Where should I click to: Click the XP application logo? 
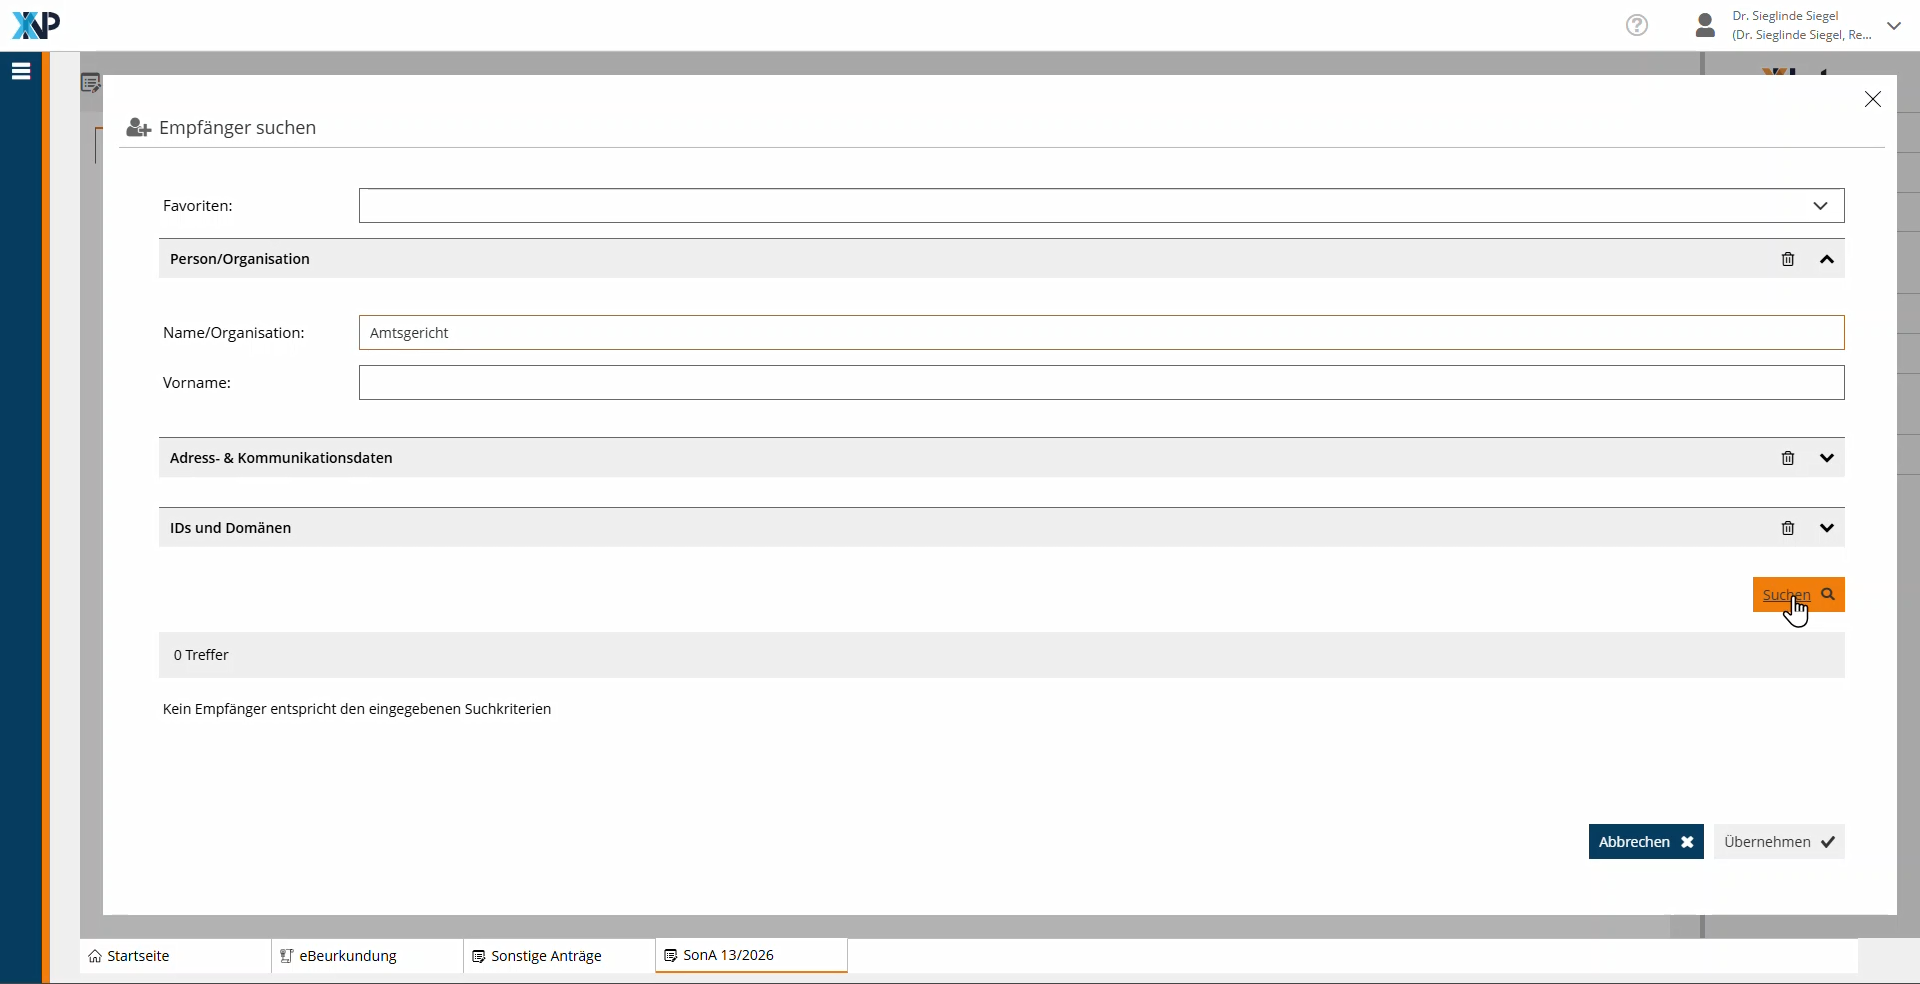coord(36,25)
